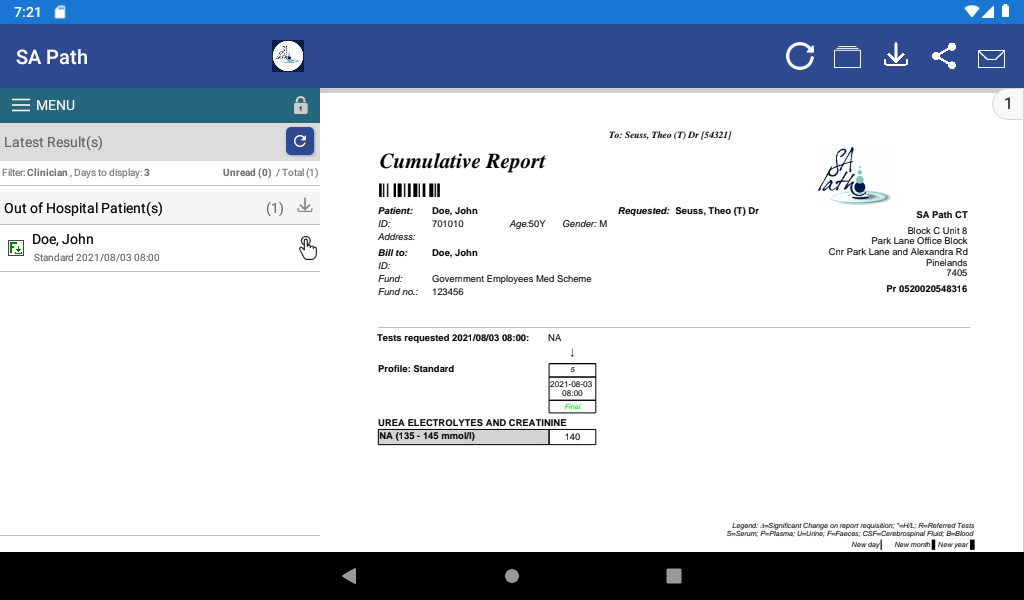Image resolution: width=1024 pixels, height=600 pixels.
Task: Email the report via envelope icon
Action: [x=991, y=58]
